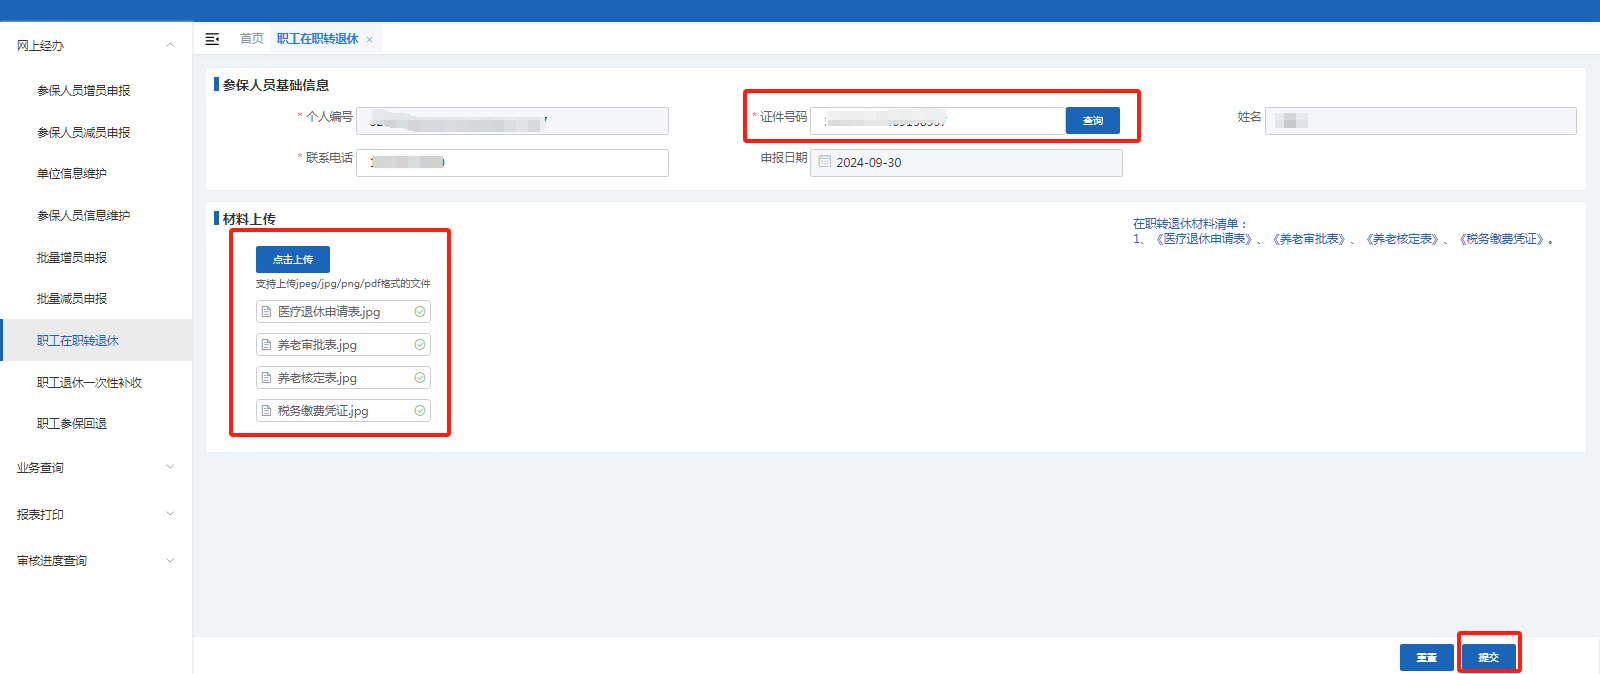Focus the 姓名 input field
Image resolution: width=1600 pixels, height=674 pixels.
1421,121
